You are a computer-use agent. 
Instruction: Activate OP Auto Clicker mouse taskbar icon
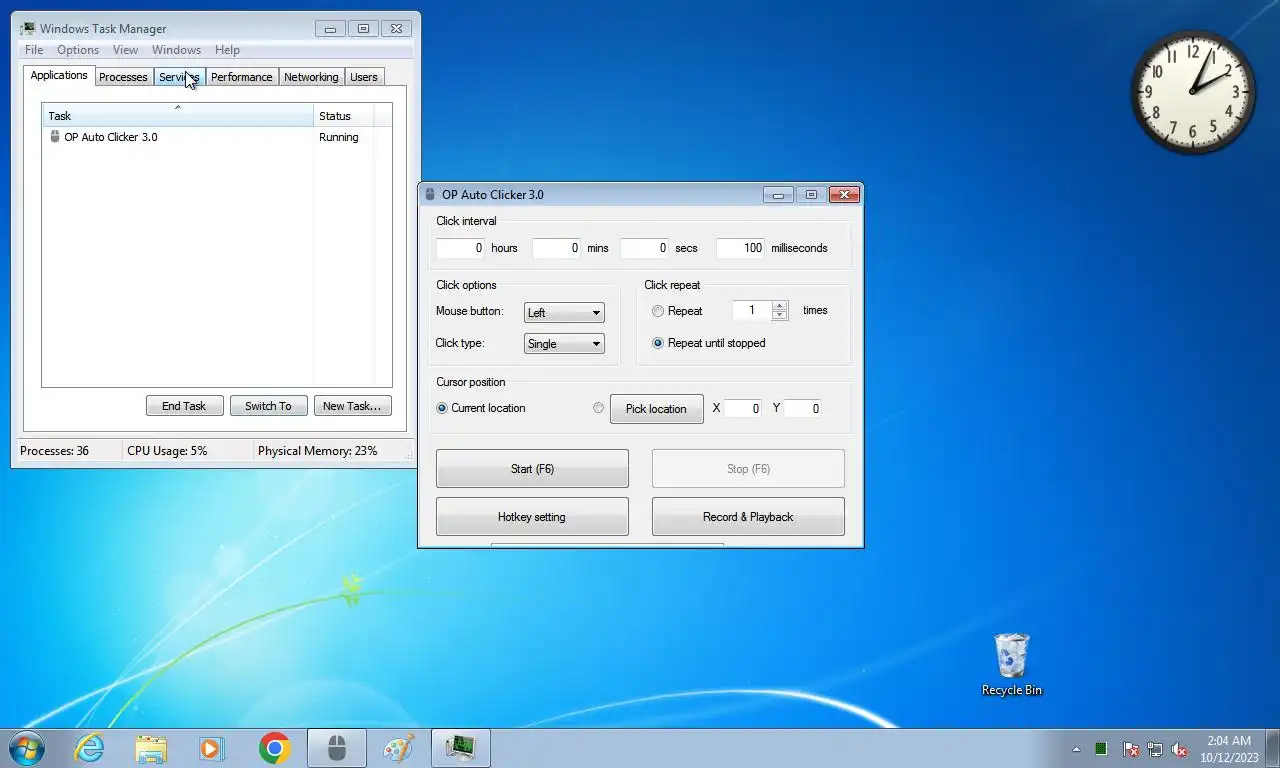point(337,748)
